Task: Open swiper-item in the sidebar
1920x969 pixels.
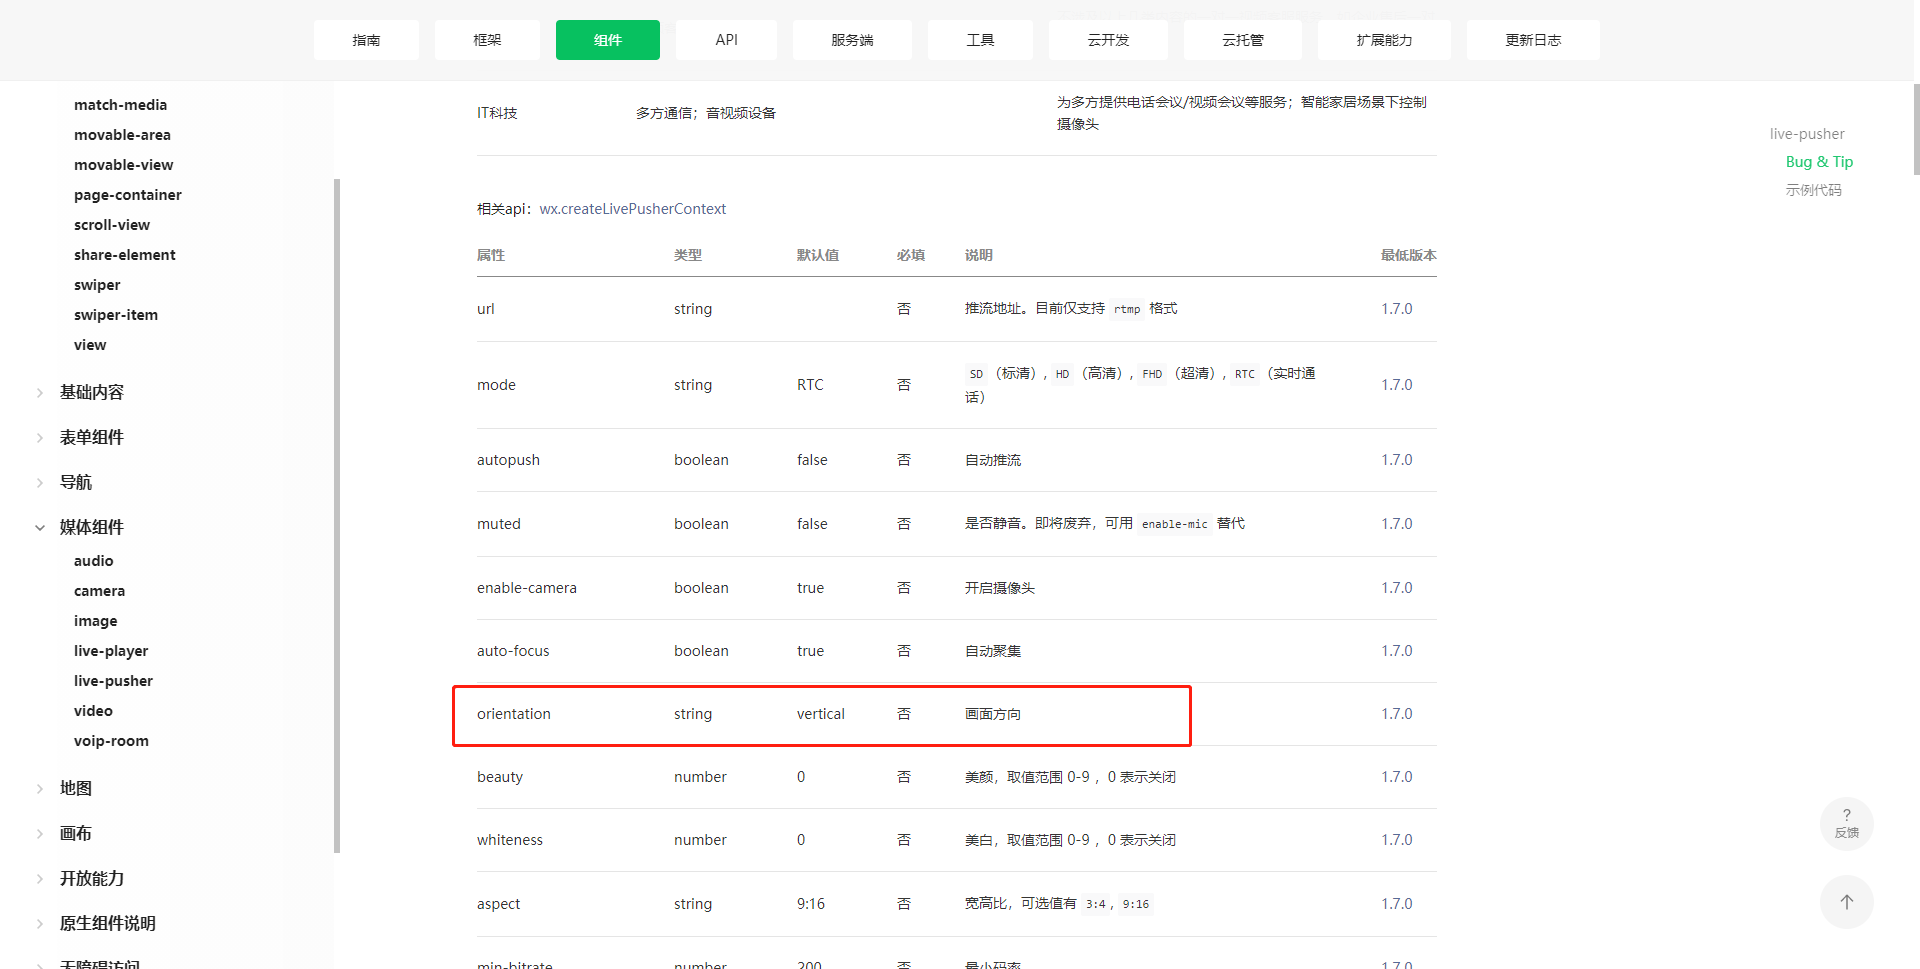Action: [115, 315]
